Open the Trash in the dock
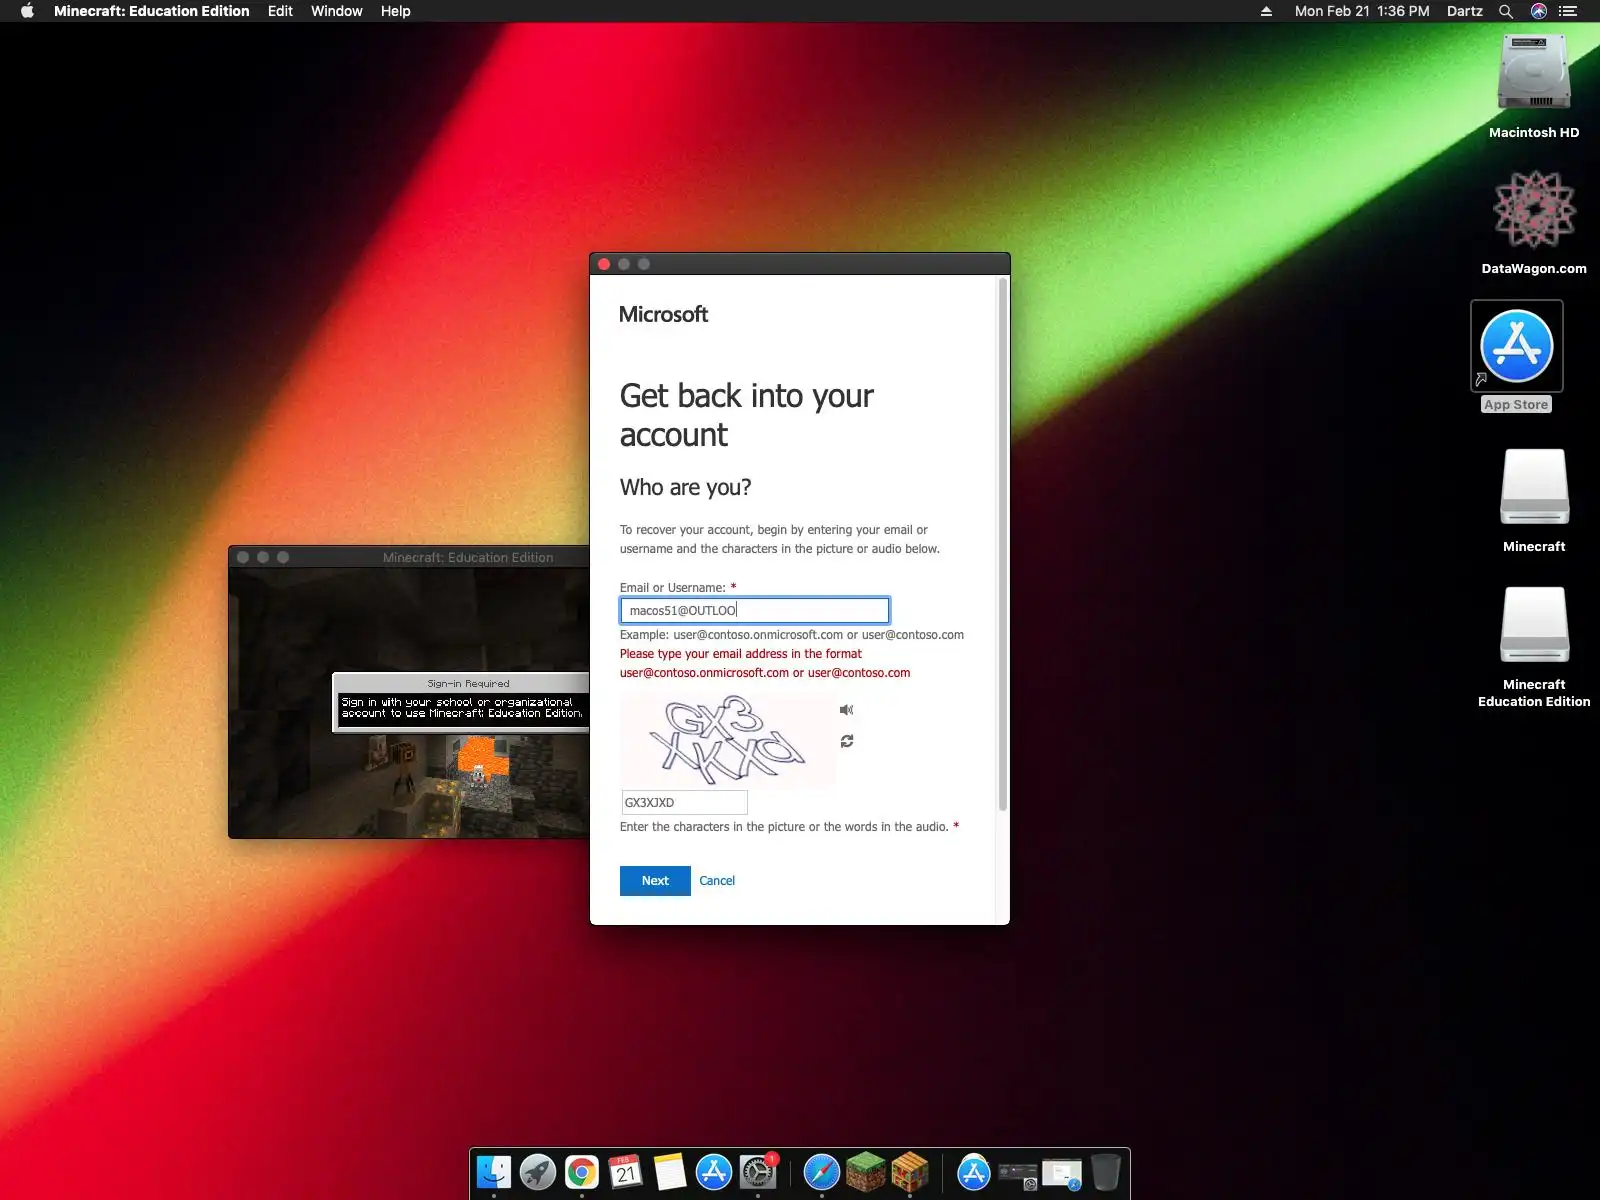 click(x=1106, y=1172)
